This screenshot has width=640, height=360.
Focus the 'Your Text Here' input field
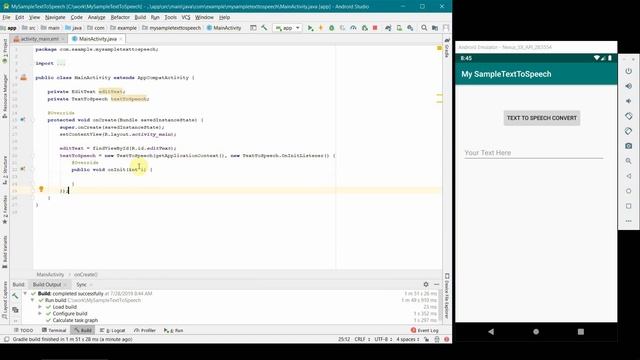(x=533, y=153)
